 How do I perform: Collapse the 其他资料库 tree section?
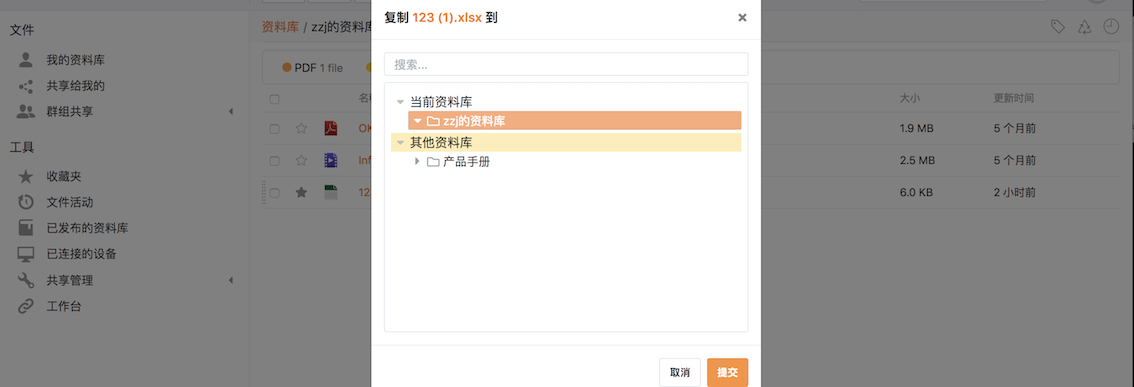tap(400, 143)
